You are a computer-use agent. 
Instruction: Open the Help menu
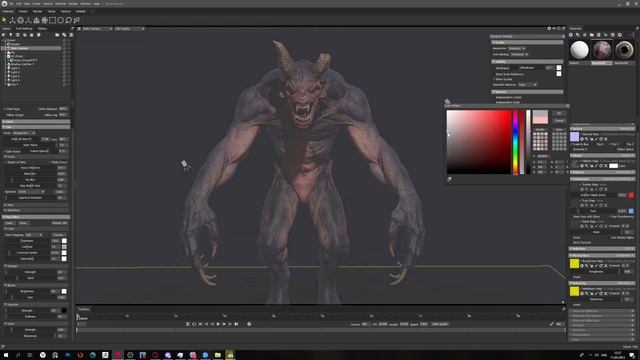coord(97,4)
